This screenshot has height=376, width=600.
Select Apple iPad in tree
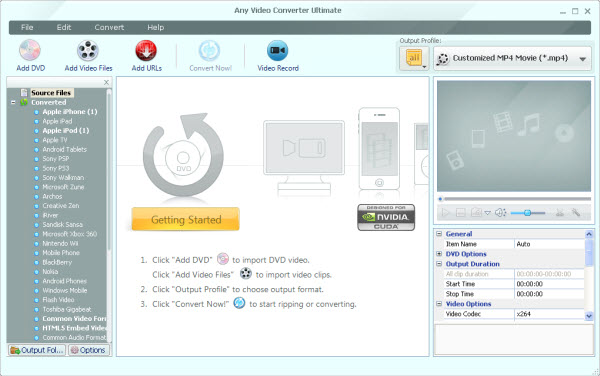click(x=57, y=121)
